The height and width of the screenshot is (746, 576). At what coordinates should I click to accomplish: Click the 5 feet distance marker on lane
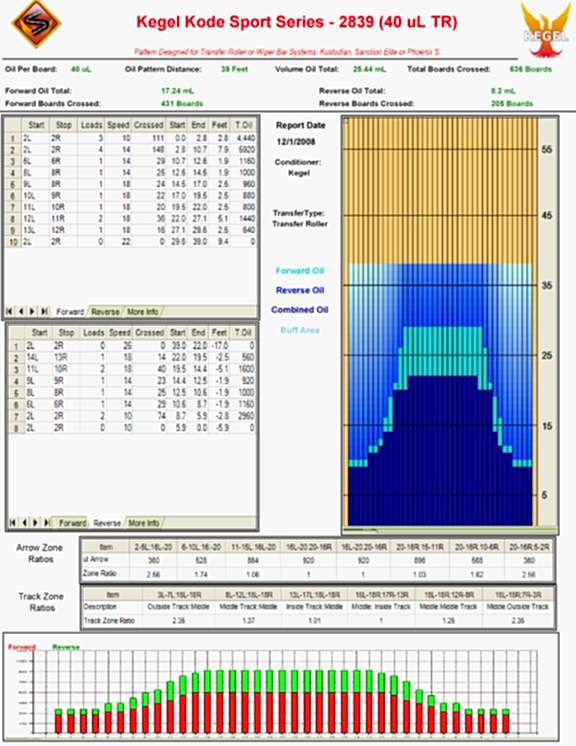tap(545, 495)
